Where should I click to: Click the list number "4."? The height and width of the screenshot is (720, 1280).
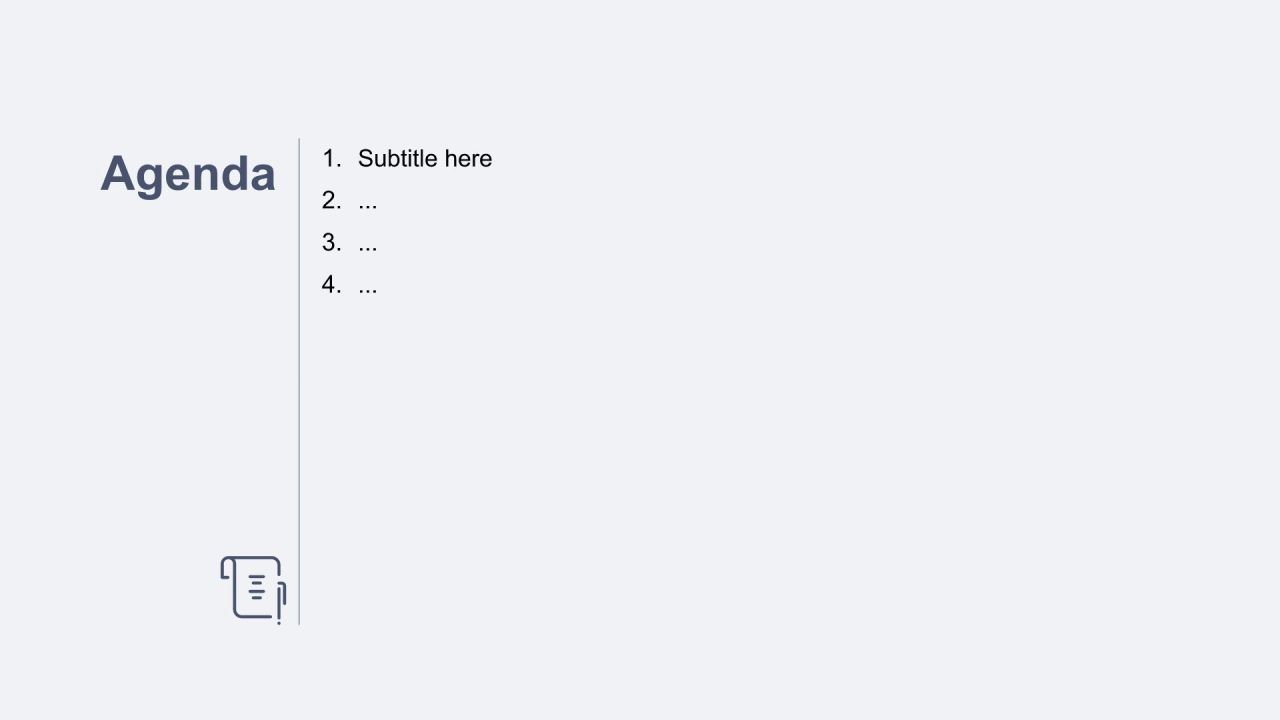pos(331,286)
